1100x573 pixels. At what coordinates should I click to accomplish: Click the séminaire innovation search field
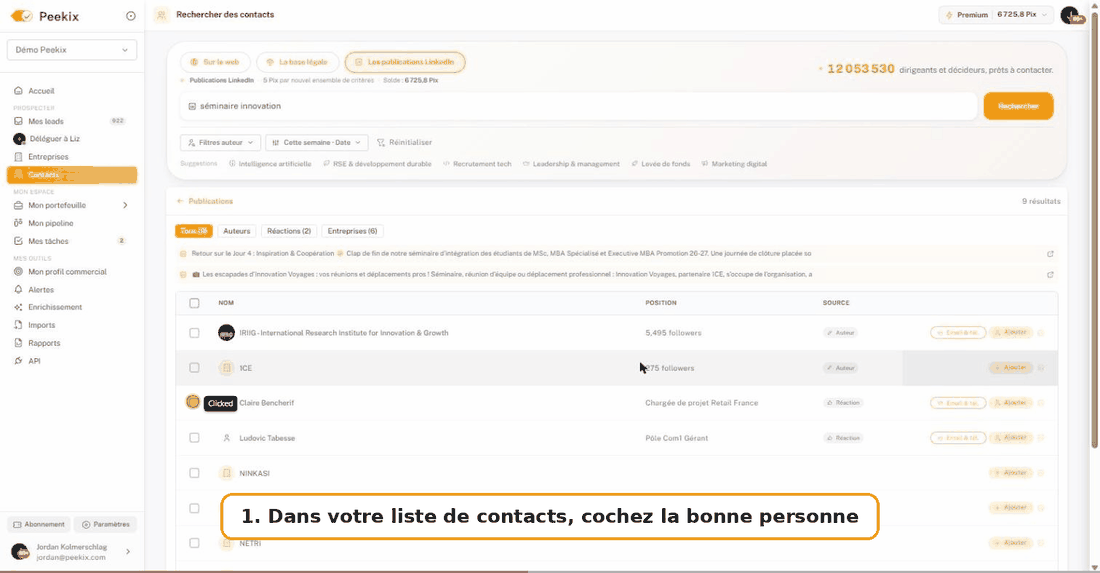pos(578,106)
